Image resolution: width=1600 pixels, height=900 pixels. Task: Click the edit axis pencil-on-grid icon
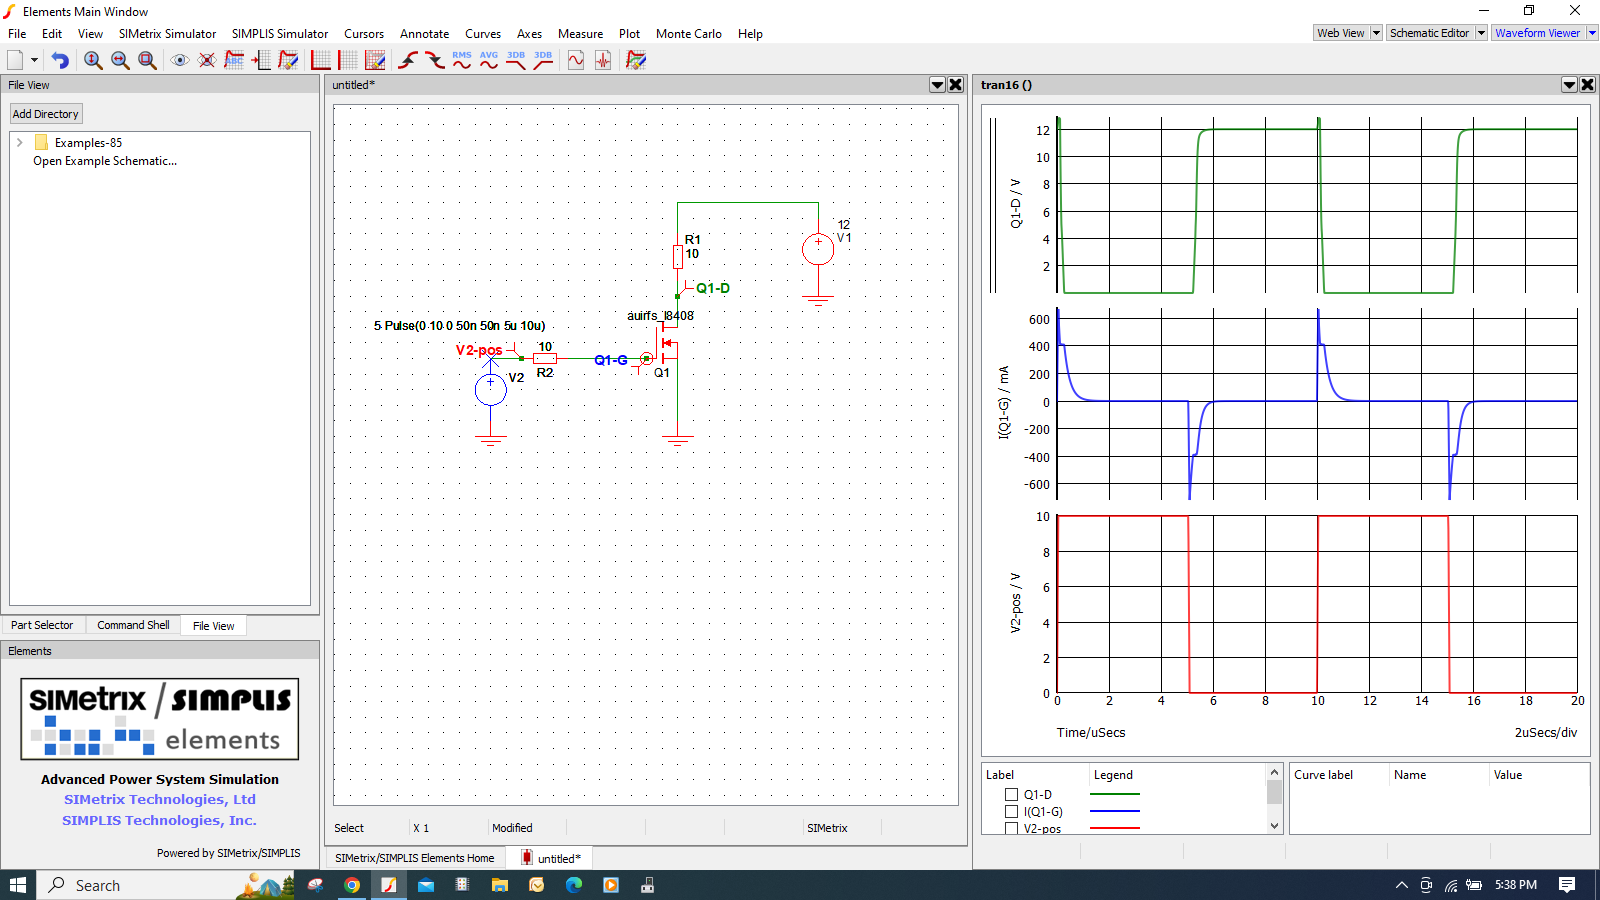pos(375,60)
